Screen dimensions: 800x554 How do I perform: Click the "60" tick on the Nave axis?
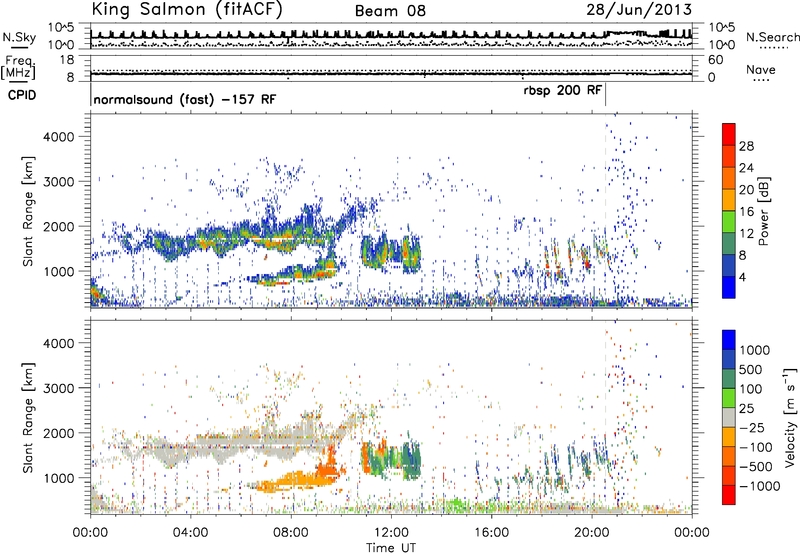pyautogui.click(x=715, y=60)
